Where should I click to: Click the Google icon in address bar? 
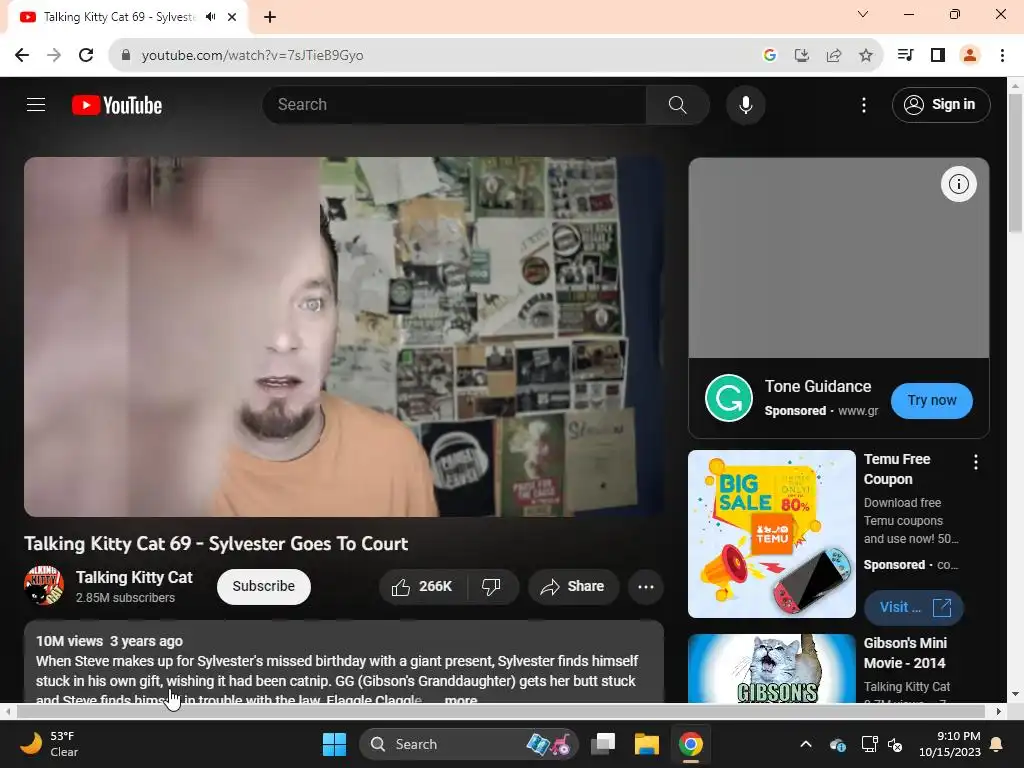pyautogui.click(x=769, y=55)
